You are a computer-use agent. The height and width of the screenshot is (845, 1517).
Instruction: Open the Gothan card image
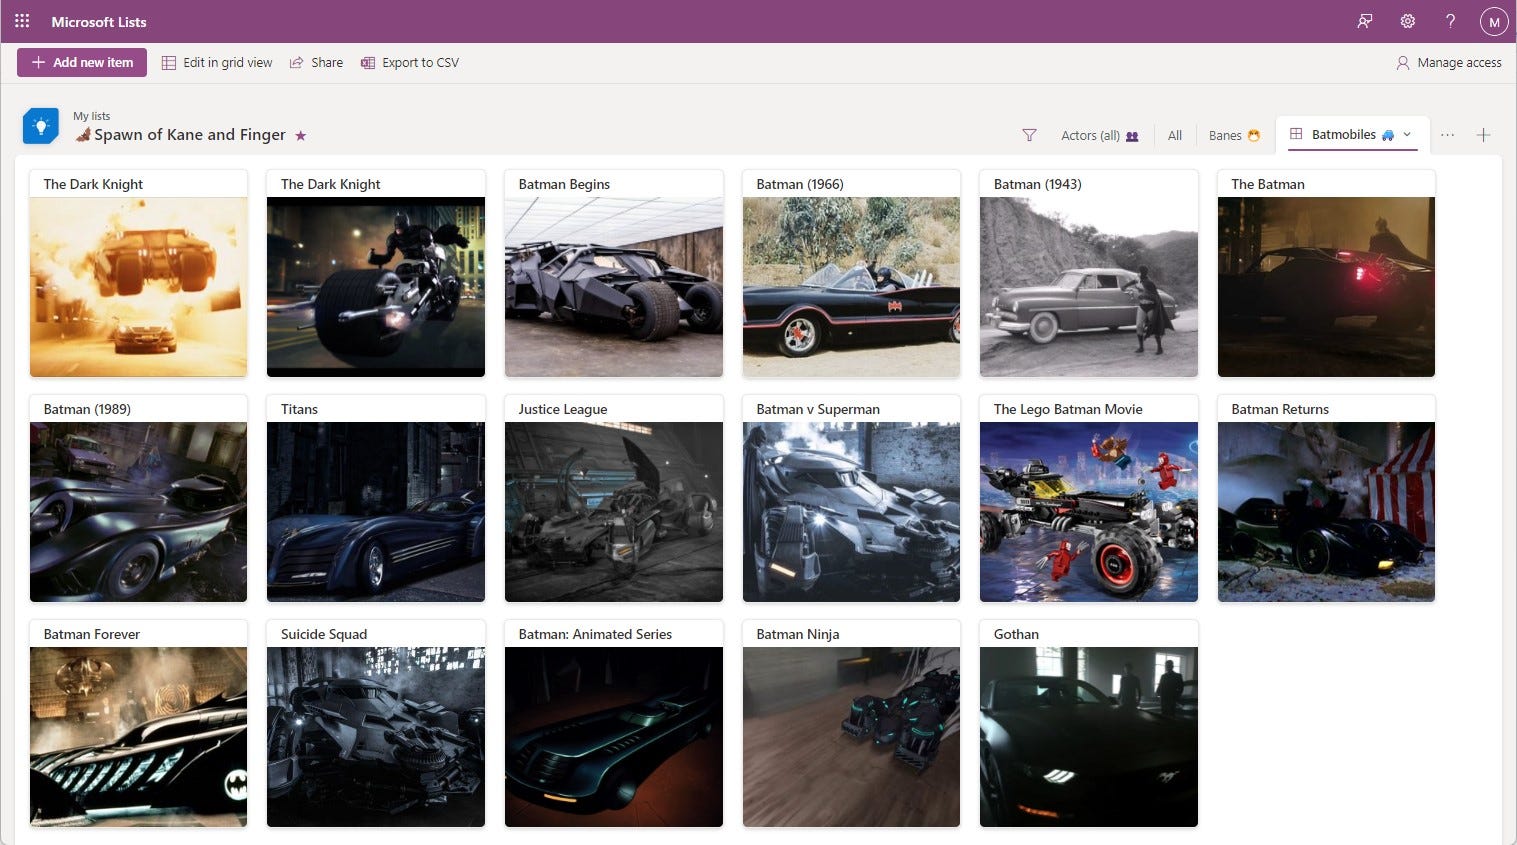coord(1089,737)
